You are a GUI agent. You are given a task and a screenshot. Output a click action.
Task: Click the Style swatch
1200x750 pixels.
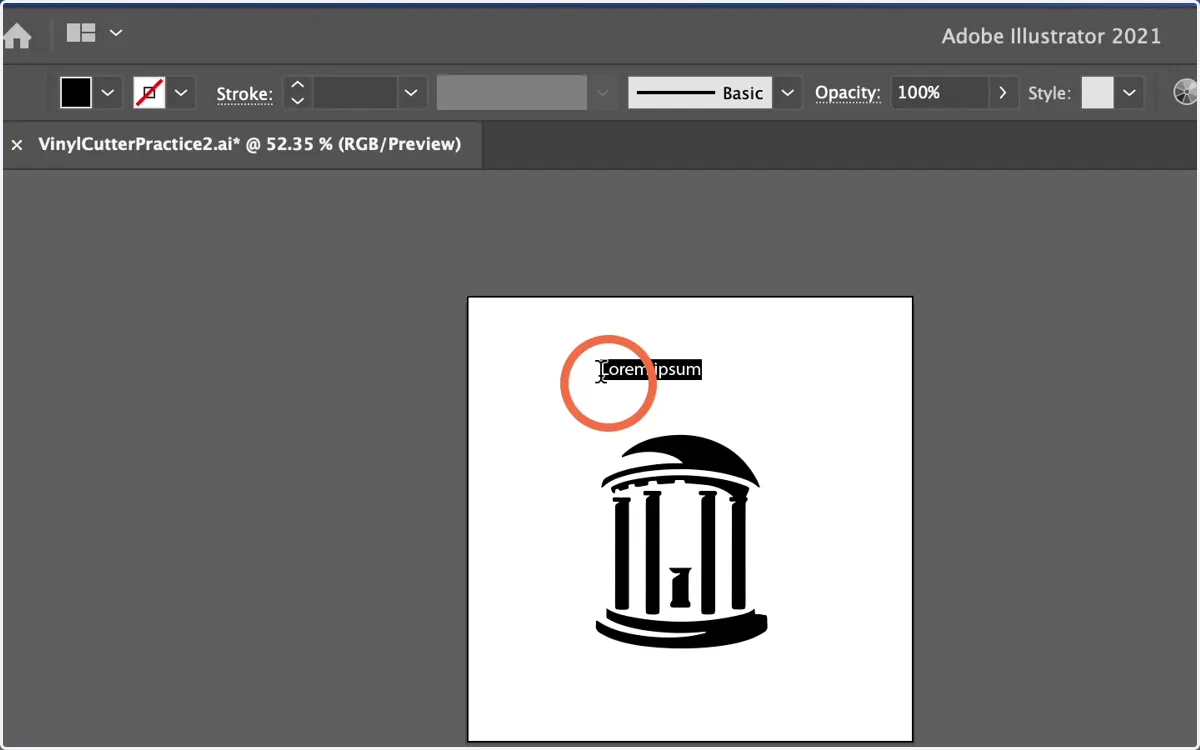[x=1097, y=93]
